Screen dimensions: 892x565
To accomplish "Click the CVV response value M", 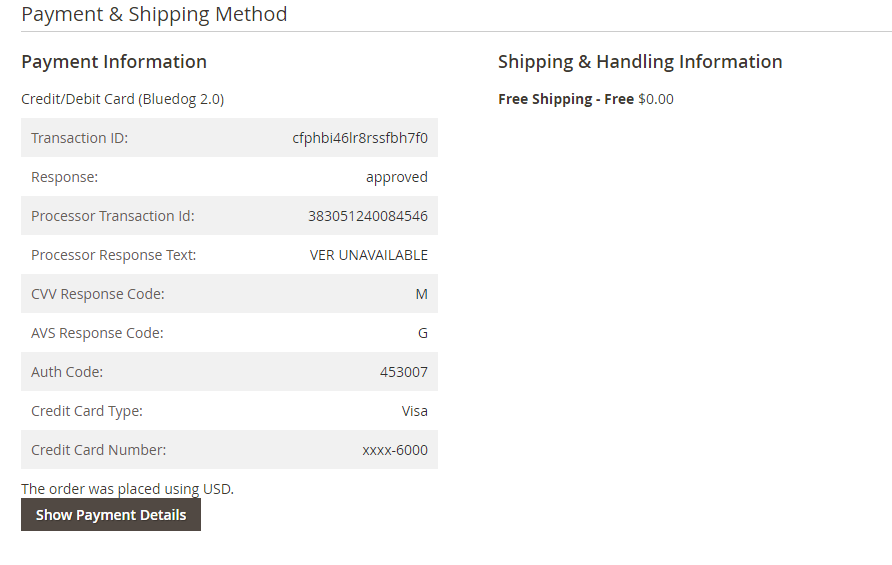I will [422, 294].
